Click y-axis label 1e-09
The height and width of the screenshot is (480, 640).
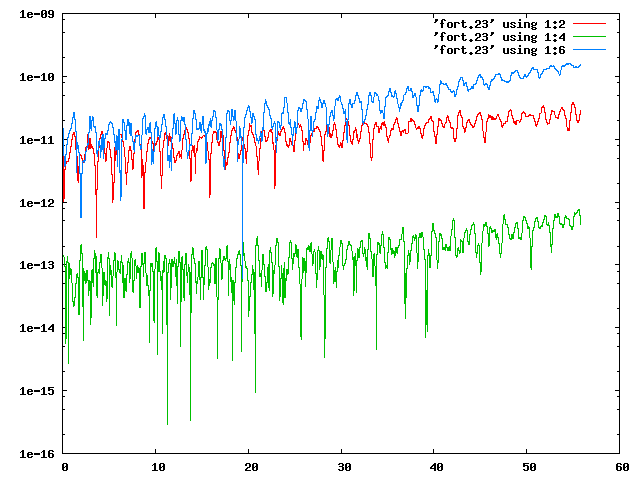click(37, 14)
